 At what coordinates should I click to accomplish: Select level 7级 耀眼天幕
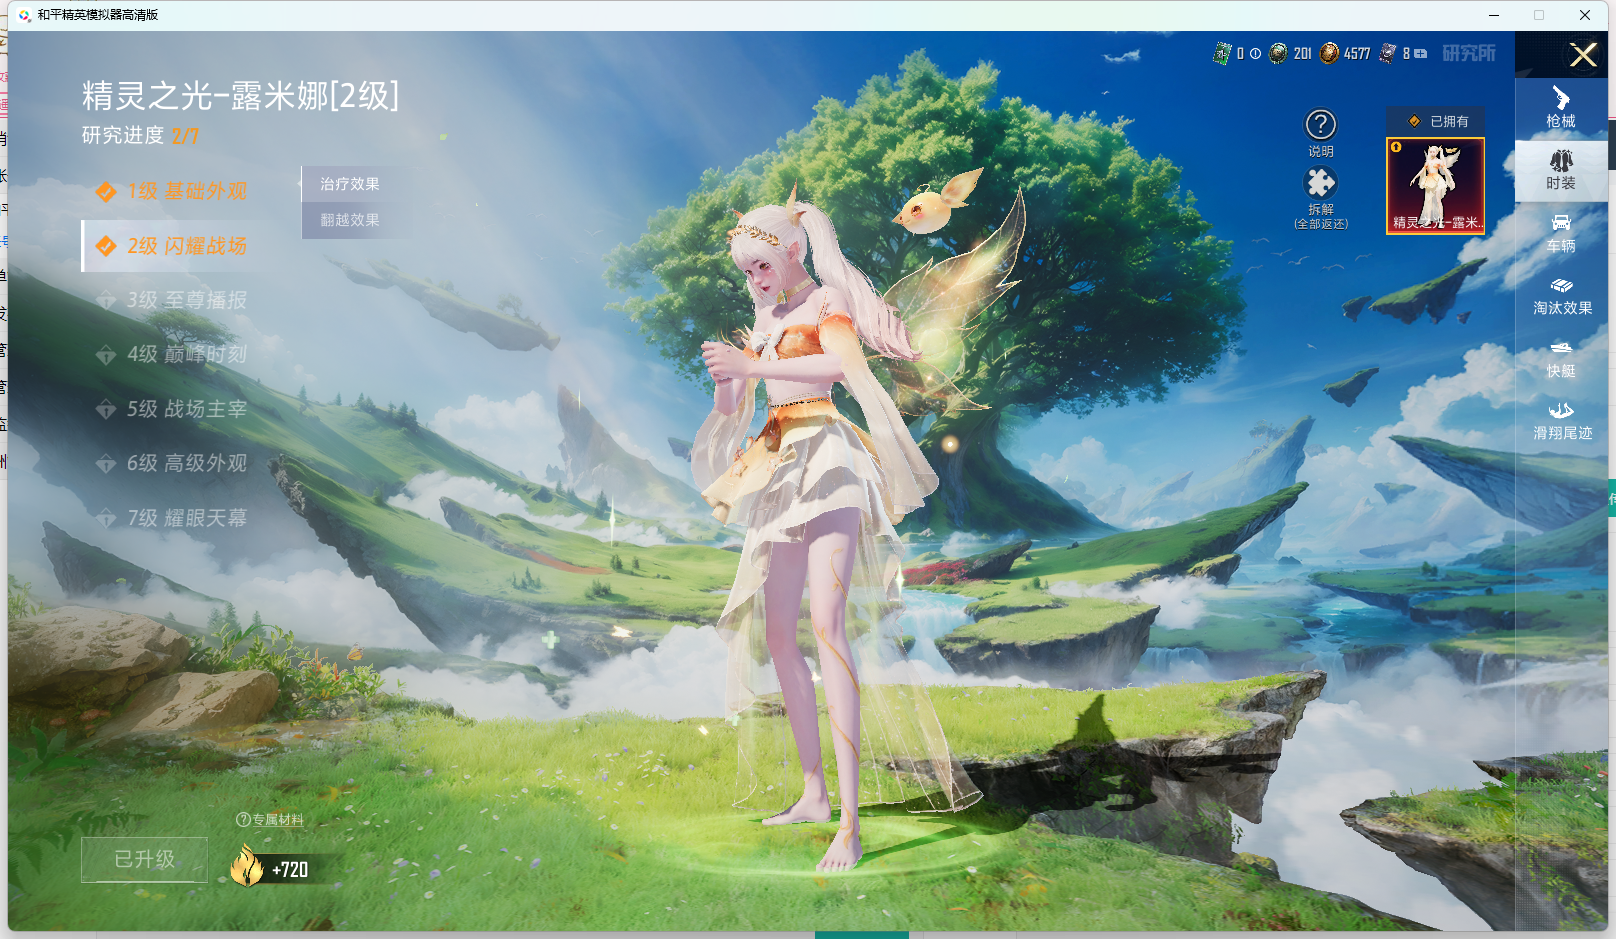coord(172,518)
